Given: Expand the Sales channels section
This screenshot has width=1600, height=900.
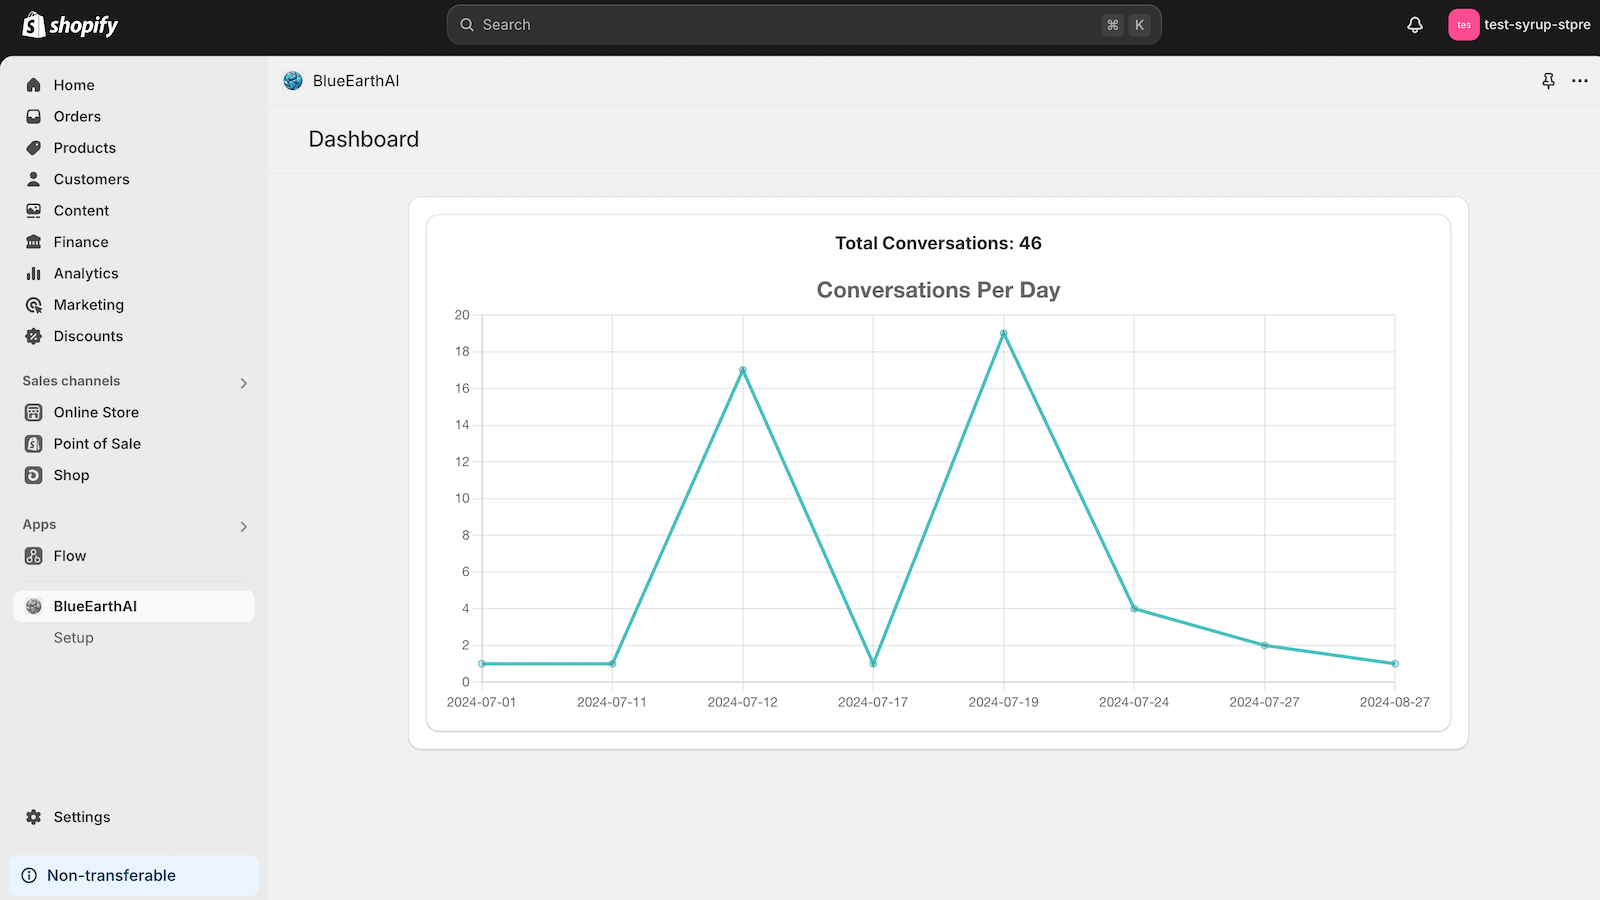Looking at the screenshot, I should [243, 383].
